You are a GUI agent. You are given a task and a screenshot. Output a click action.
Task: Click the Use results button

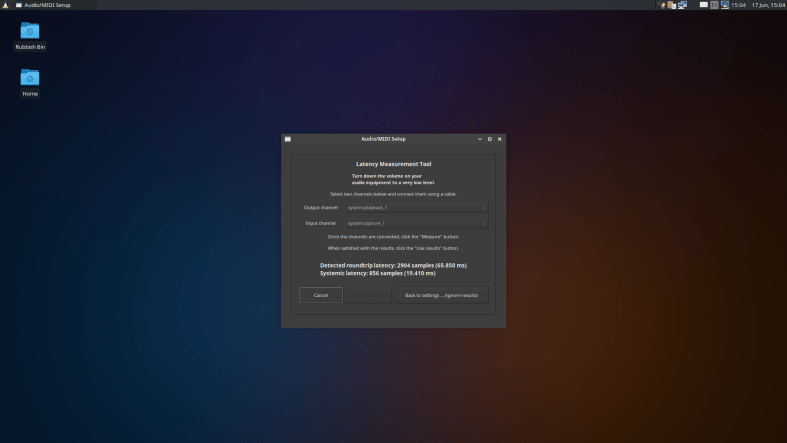point(368,295)
